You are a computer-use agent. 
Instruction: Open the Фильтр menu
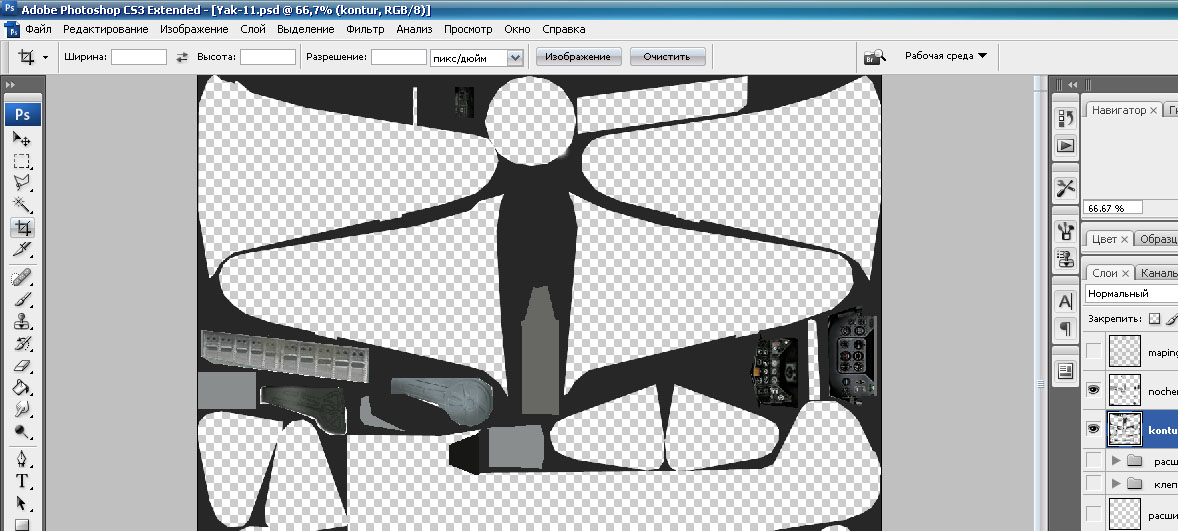click(365, 29)
